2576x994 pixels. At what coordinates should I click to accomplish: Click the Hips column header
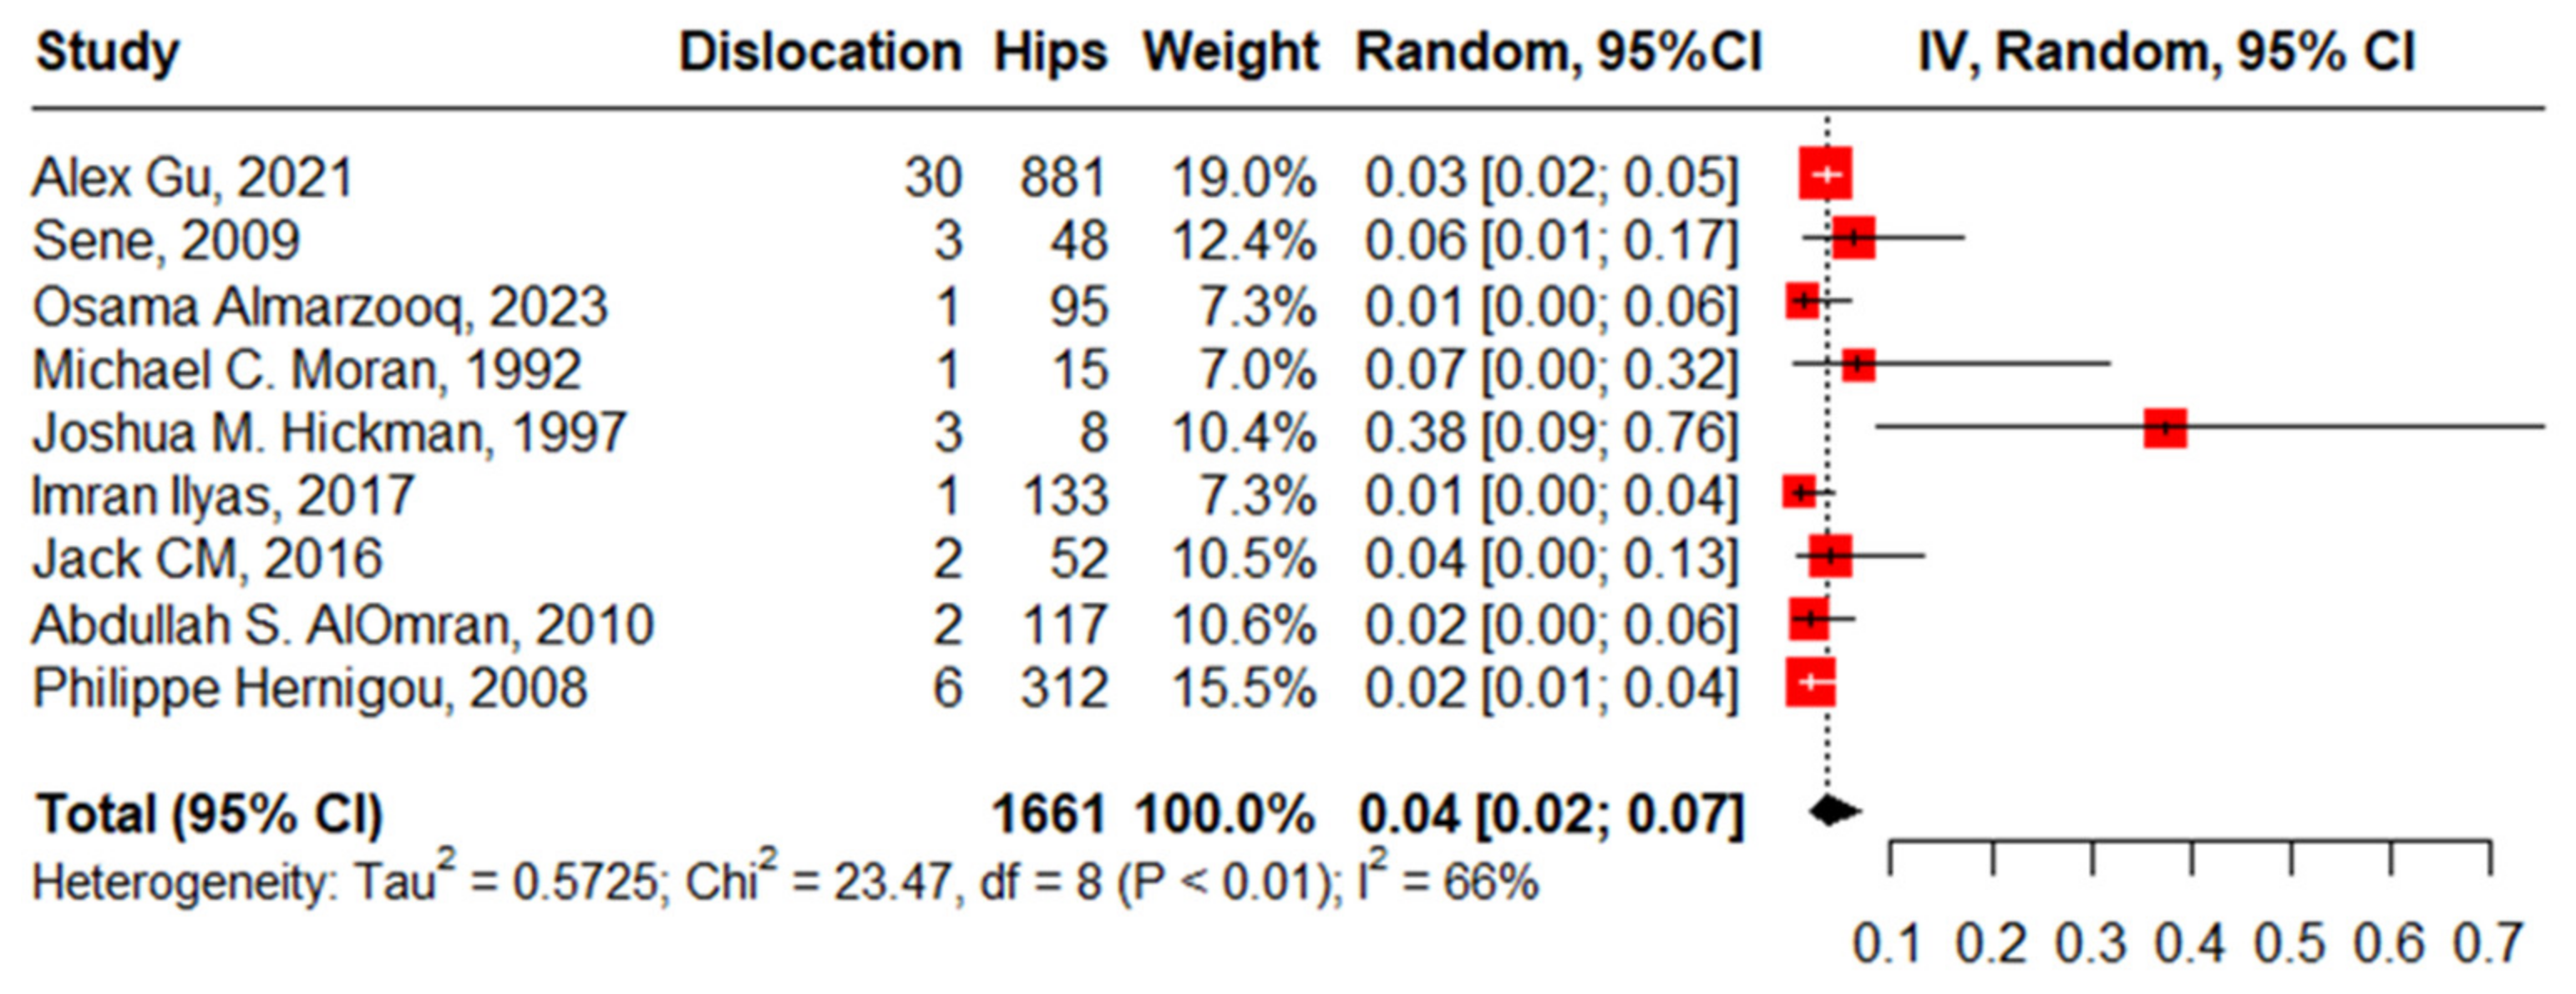tap(1050, 52)
